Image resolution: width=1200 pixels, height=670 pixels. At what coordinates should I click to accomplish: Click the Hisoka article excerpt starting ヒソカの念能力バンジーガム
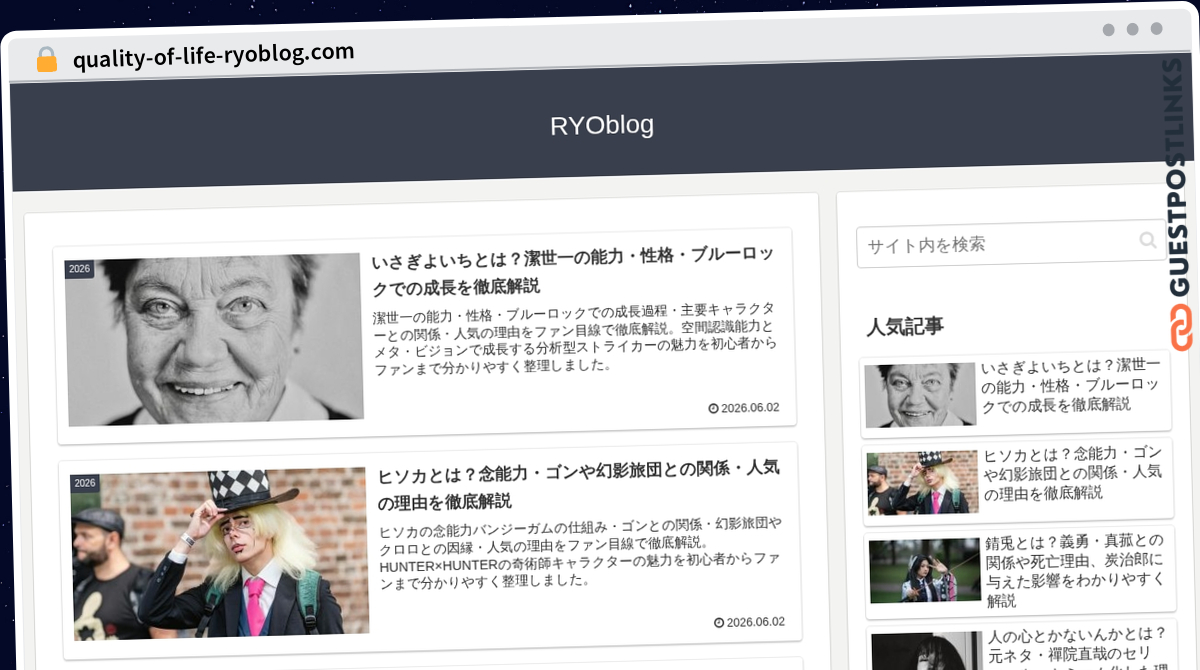pyautogui.click(x=581, y=551)
